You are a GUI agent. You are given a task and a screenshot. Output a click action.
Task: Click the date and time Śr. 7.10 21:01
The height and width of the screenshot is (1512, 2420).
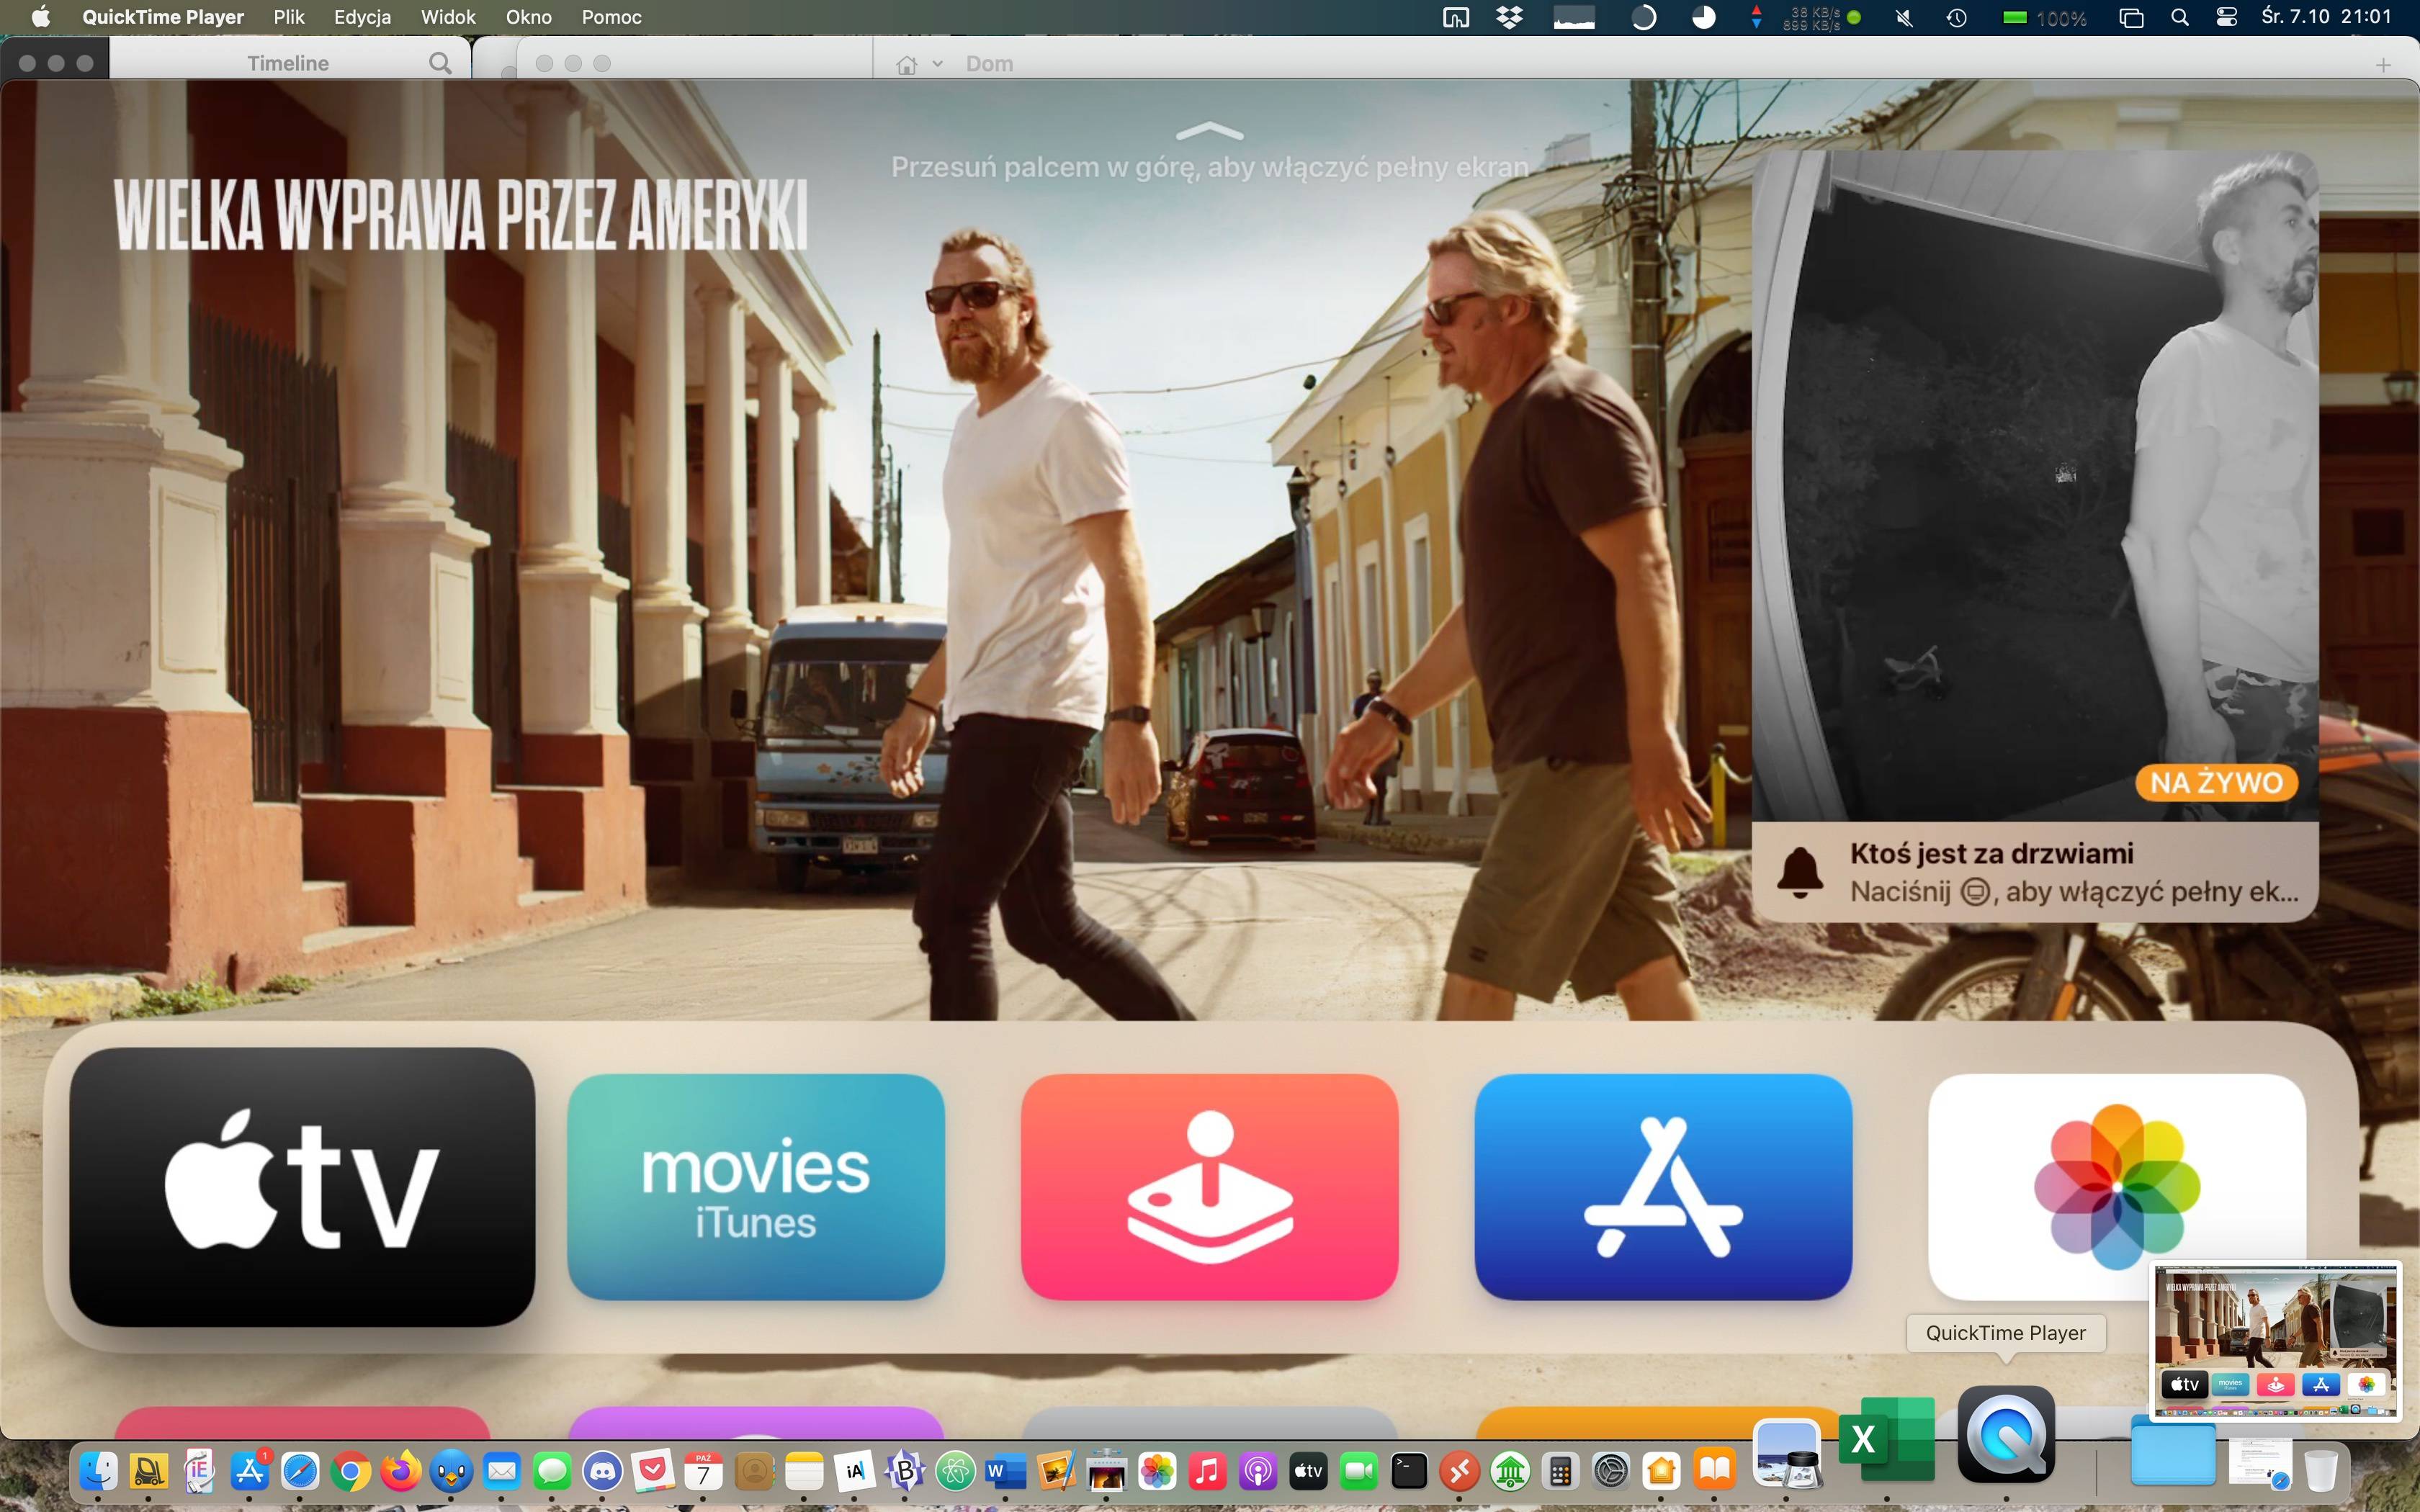[x=2326, y=17]
